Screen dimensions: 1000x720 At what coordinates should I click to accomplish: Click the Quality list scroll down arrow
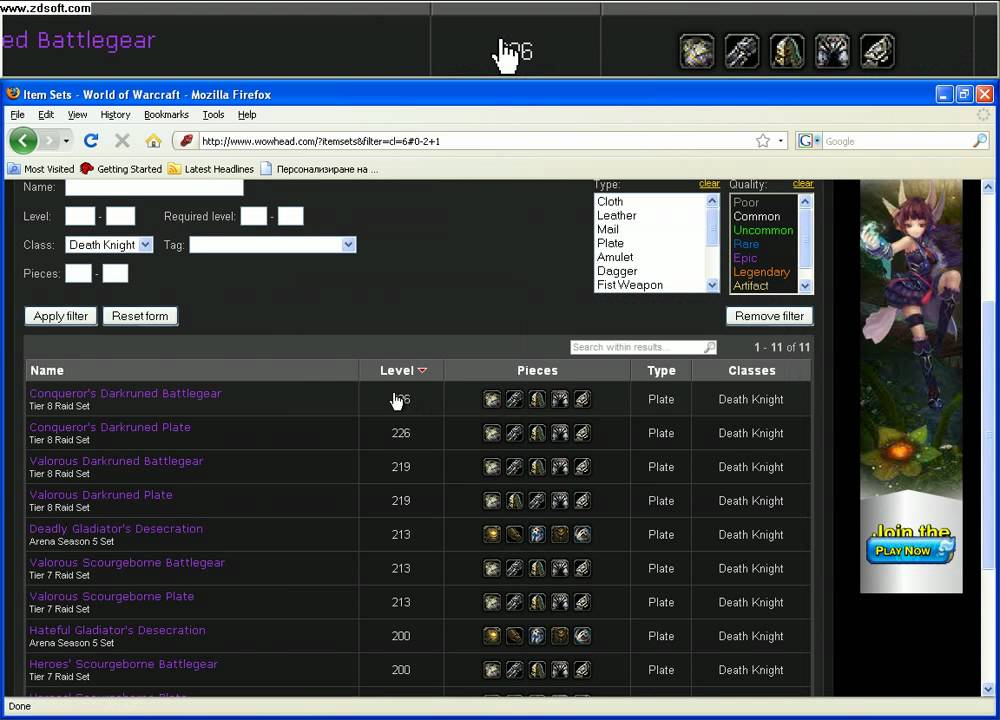click(805, 286)
